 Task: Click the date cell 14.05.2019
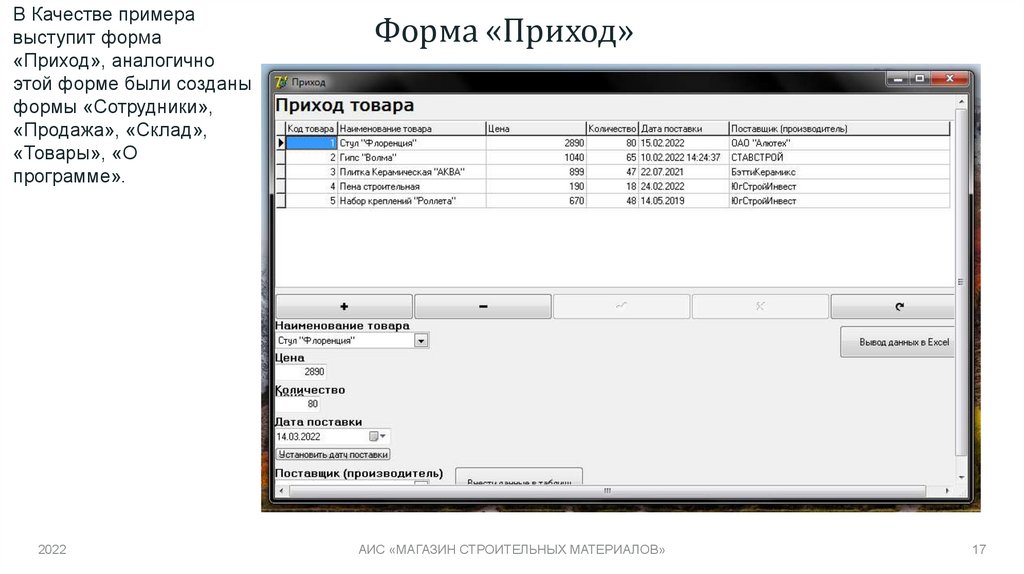[683, 200]
